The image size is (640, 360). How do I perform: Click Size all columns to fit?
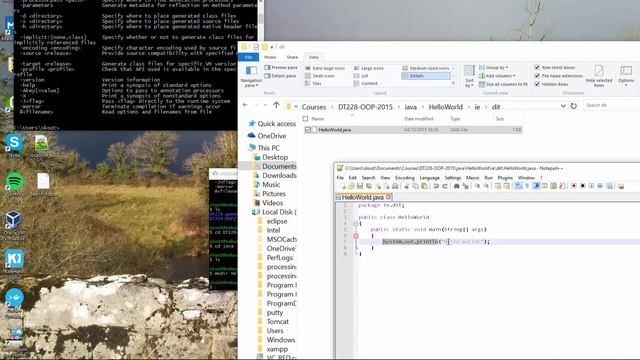[503, 84]
